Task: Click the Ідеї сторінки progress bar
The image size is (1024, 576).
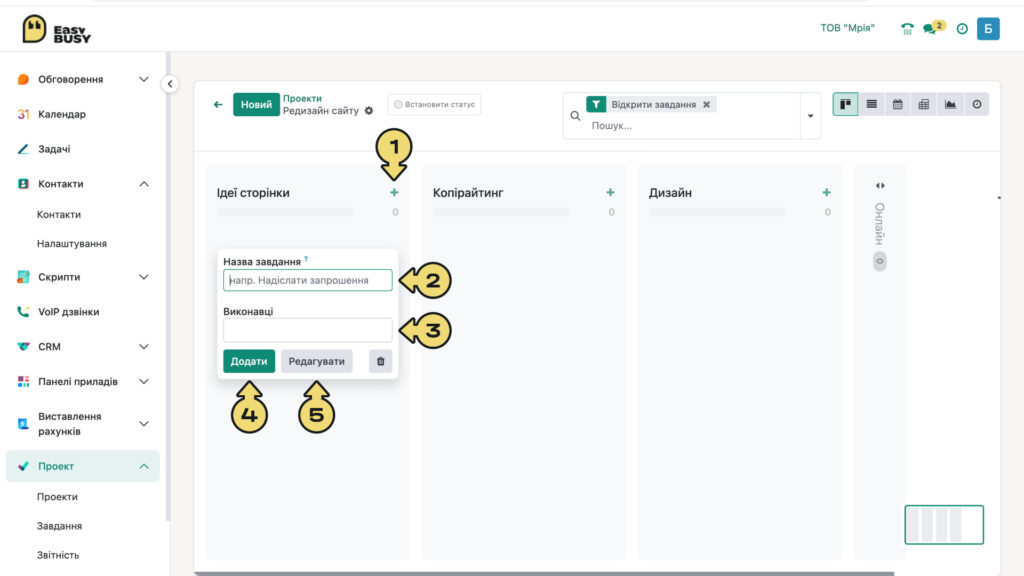Action: 285,212
